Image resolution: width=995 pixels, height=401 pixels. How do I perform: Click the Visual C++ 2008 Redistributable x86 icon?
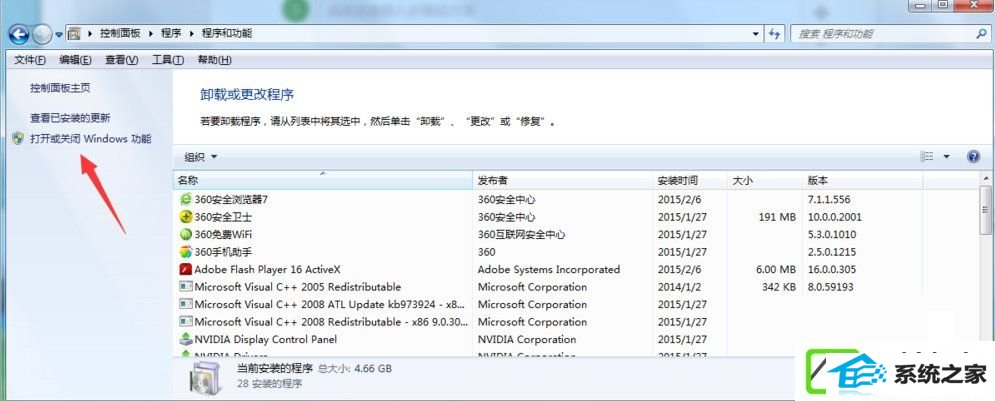point(185,322)
